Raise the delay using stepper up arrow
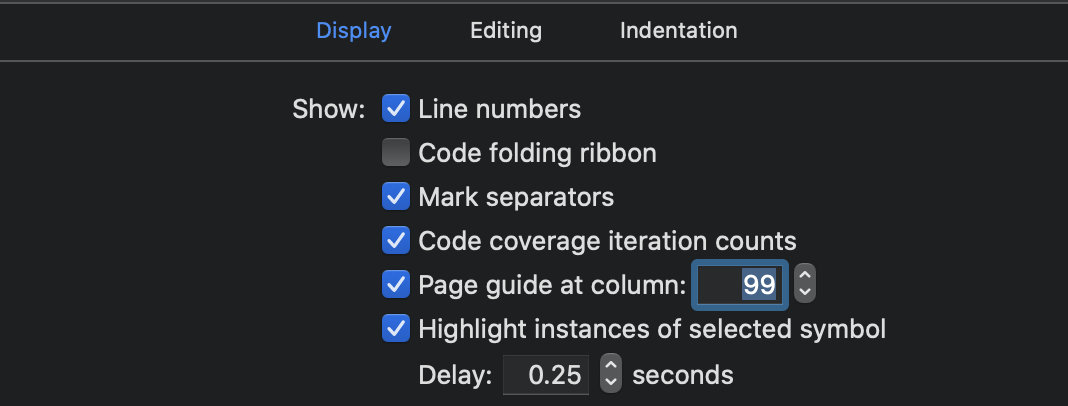 [x=611, y=367]
